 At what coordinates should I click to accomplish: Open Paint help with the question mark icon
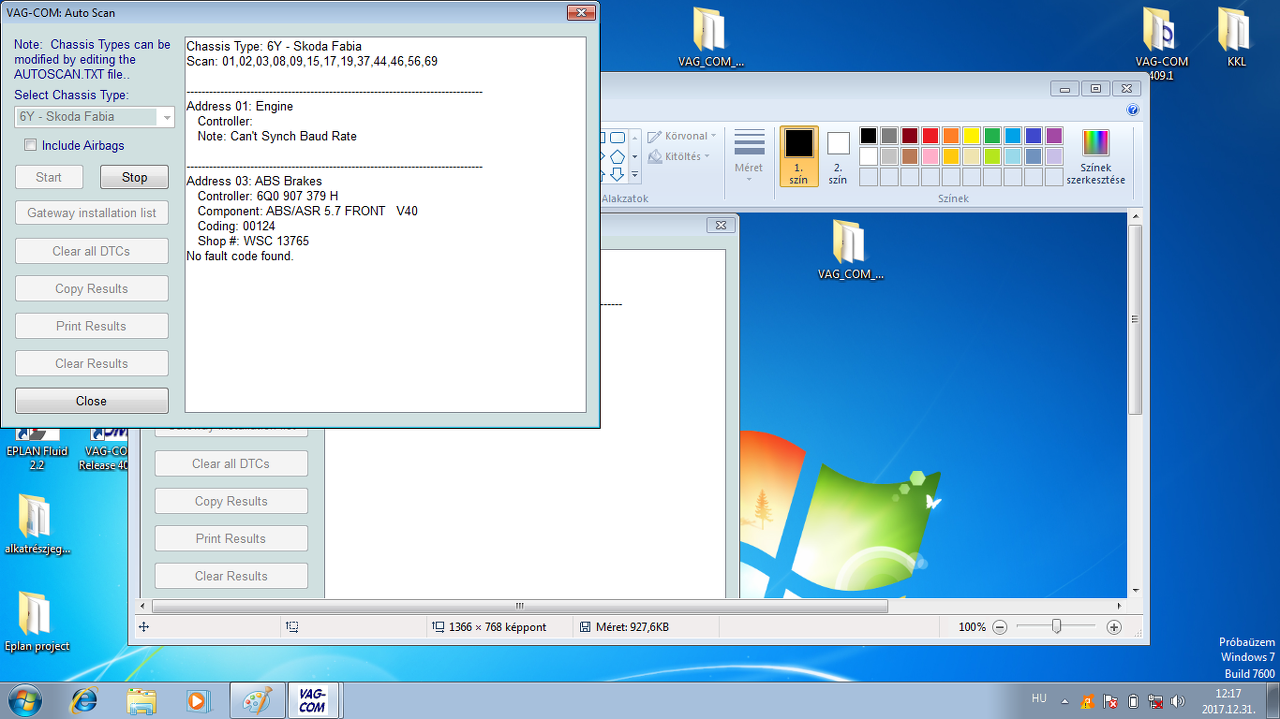point(1133,110)
